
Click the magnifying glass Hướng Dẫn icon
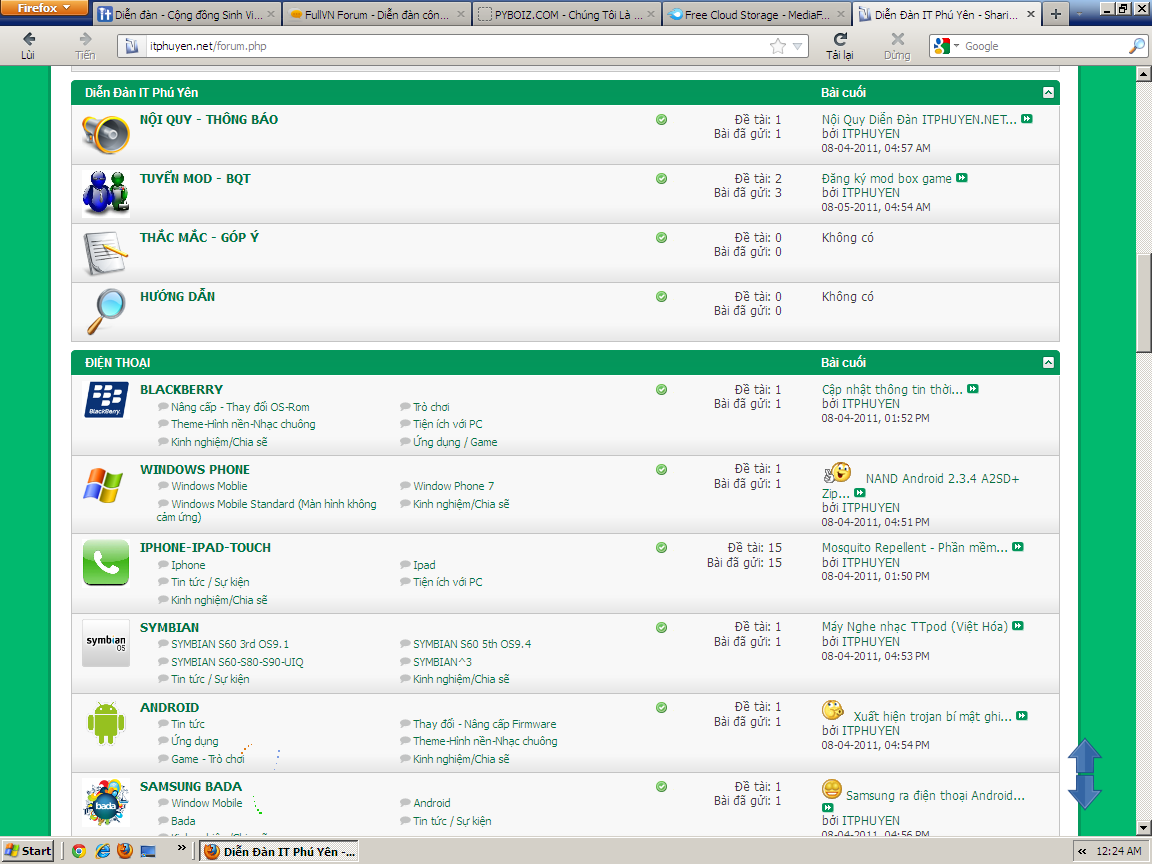pos(105,311)
